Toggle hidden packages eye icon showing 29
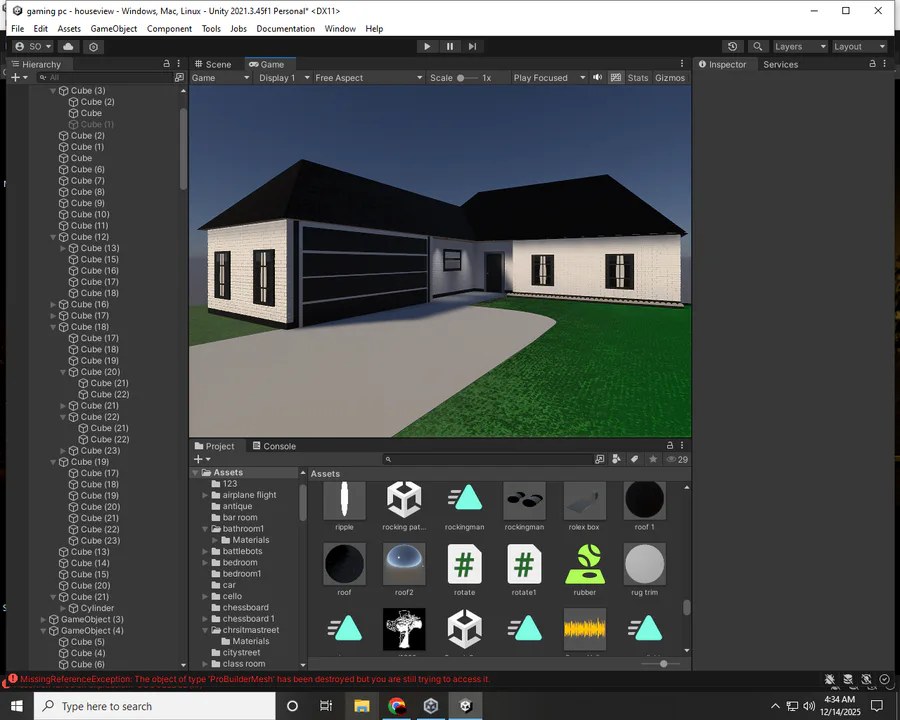The image size is (900, 720). [x=677, y=459]
